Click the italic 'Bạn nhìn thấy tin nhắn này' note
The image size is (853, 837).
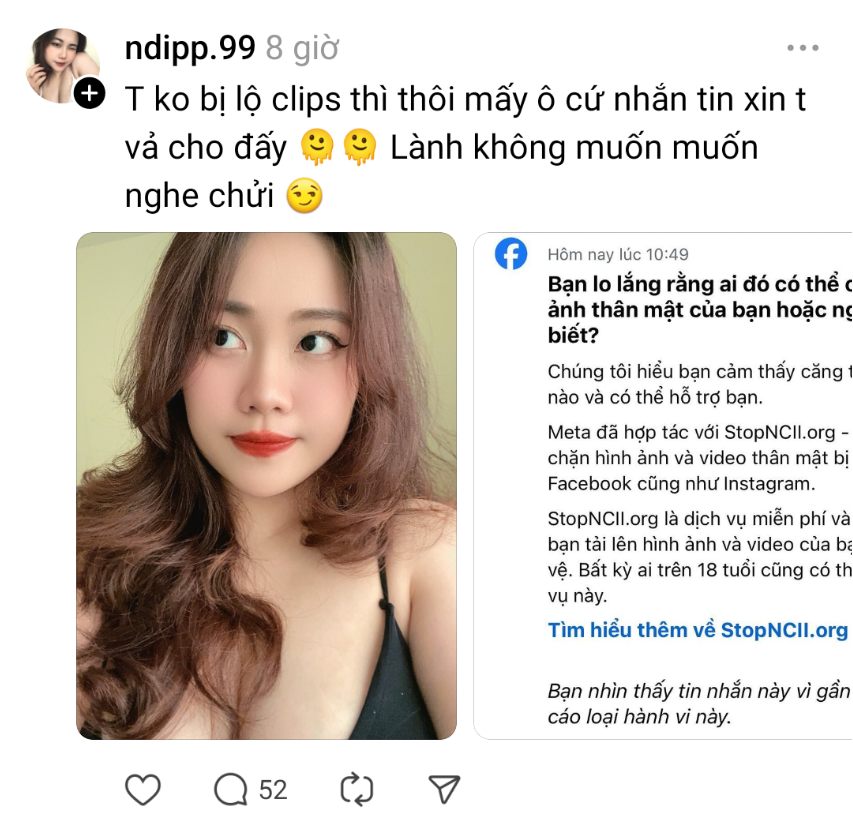coord(700,703)
